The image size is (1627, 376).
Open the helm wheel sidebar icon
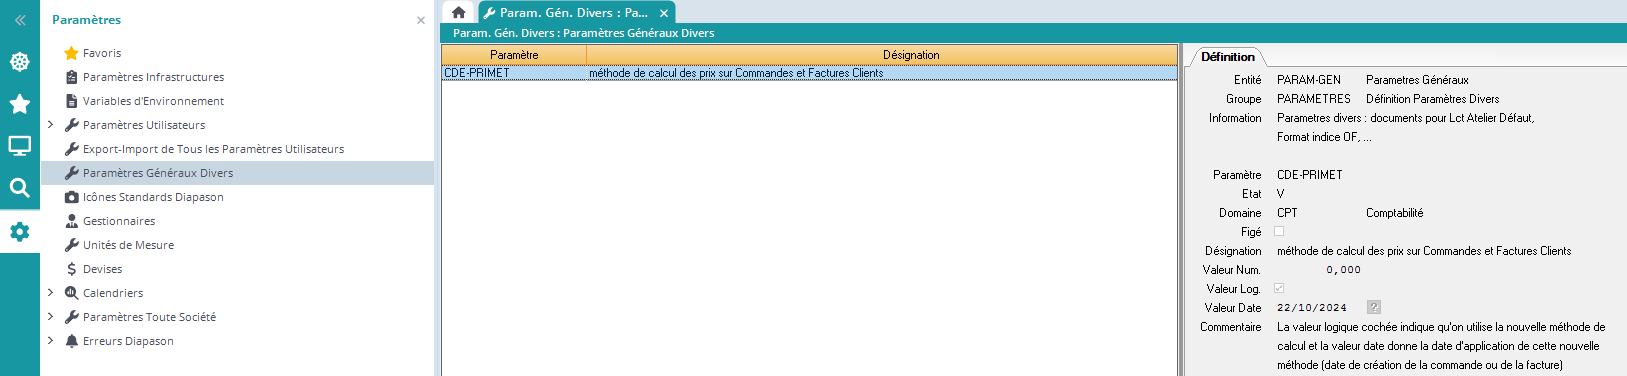(x=19, y=62)
